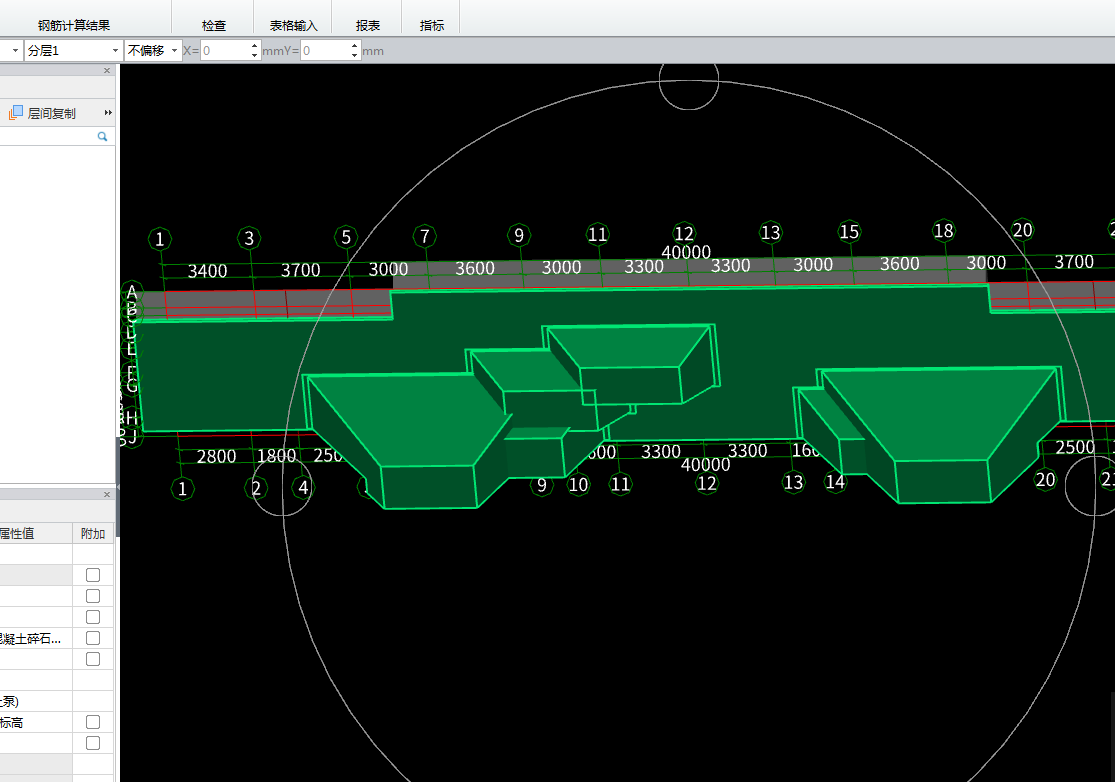Close the property panel with 属性值 column
The image size is (1115, 782).
[x=107, y=494]
